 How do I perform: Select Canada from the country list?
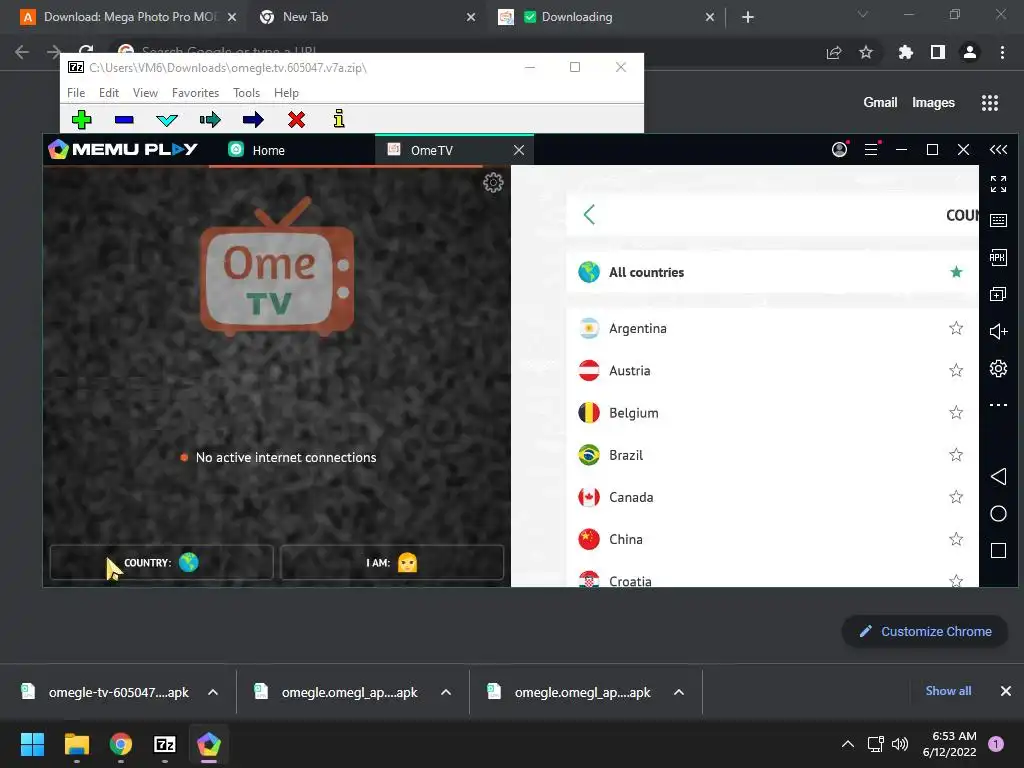[x=773, y=497]
